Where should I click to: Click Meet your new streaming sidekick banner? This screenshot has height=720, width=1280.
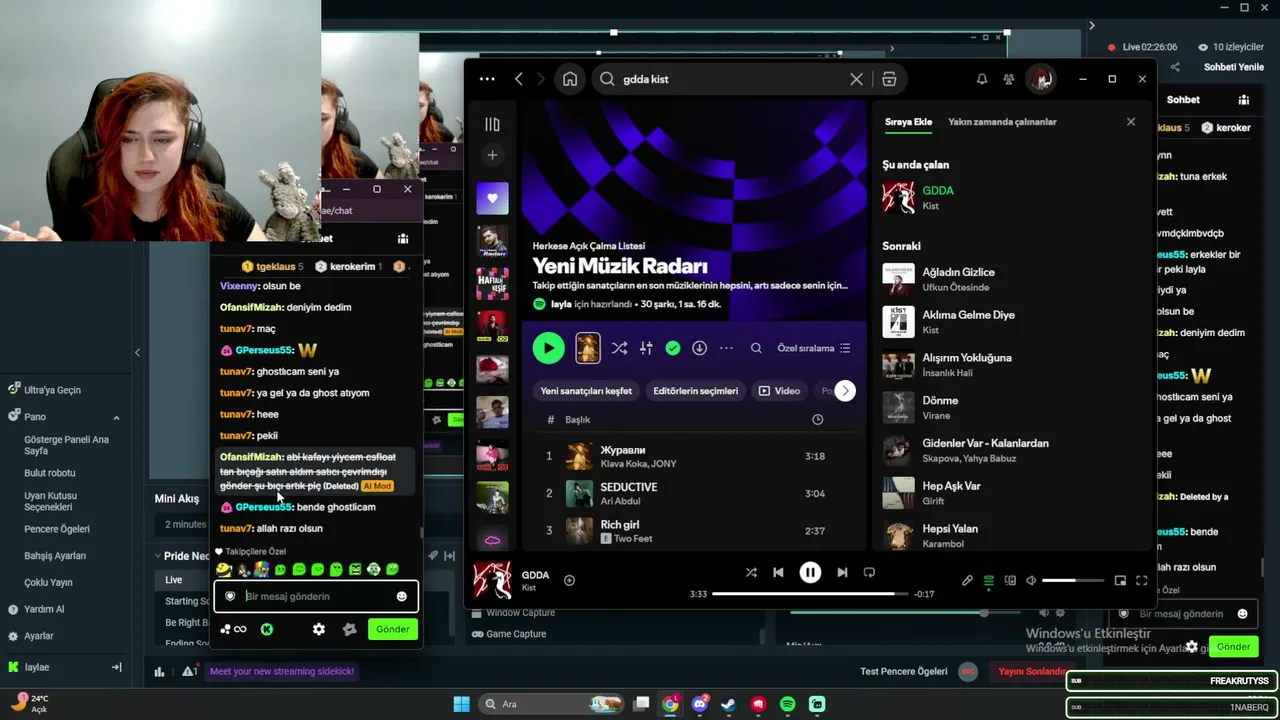(282, 671)
